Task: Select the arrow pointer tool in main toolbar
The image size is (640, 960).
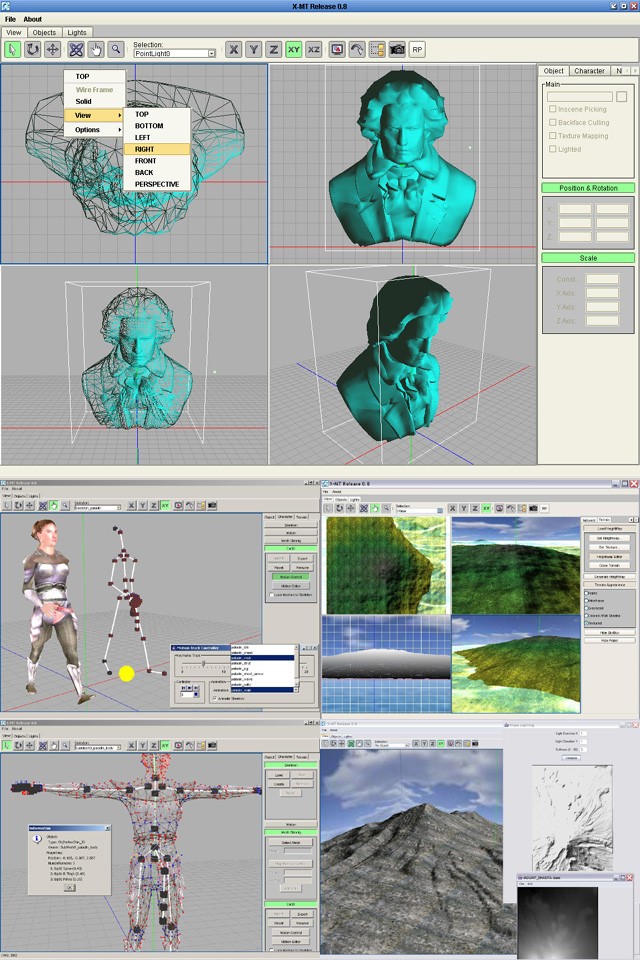Action: (12, 50)
